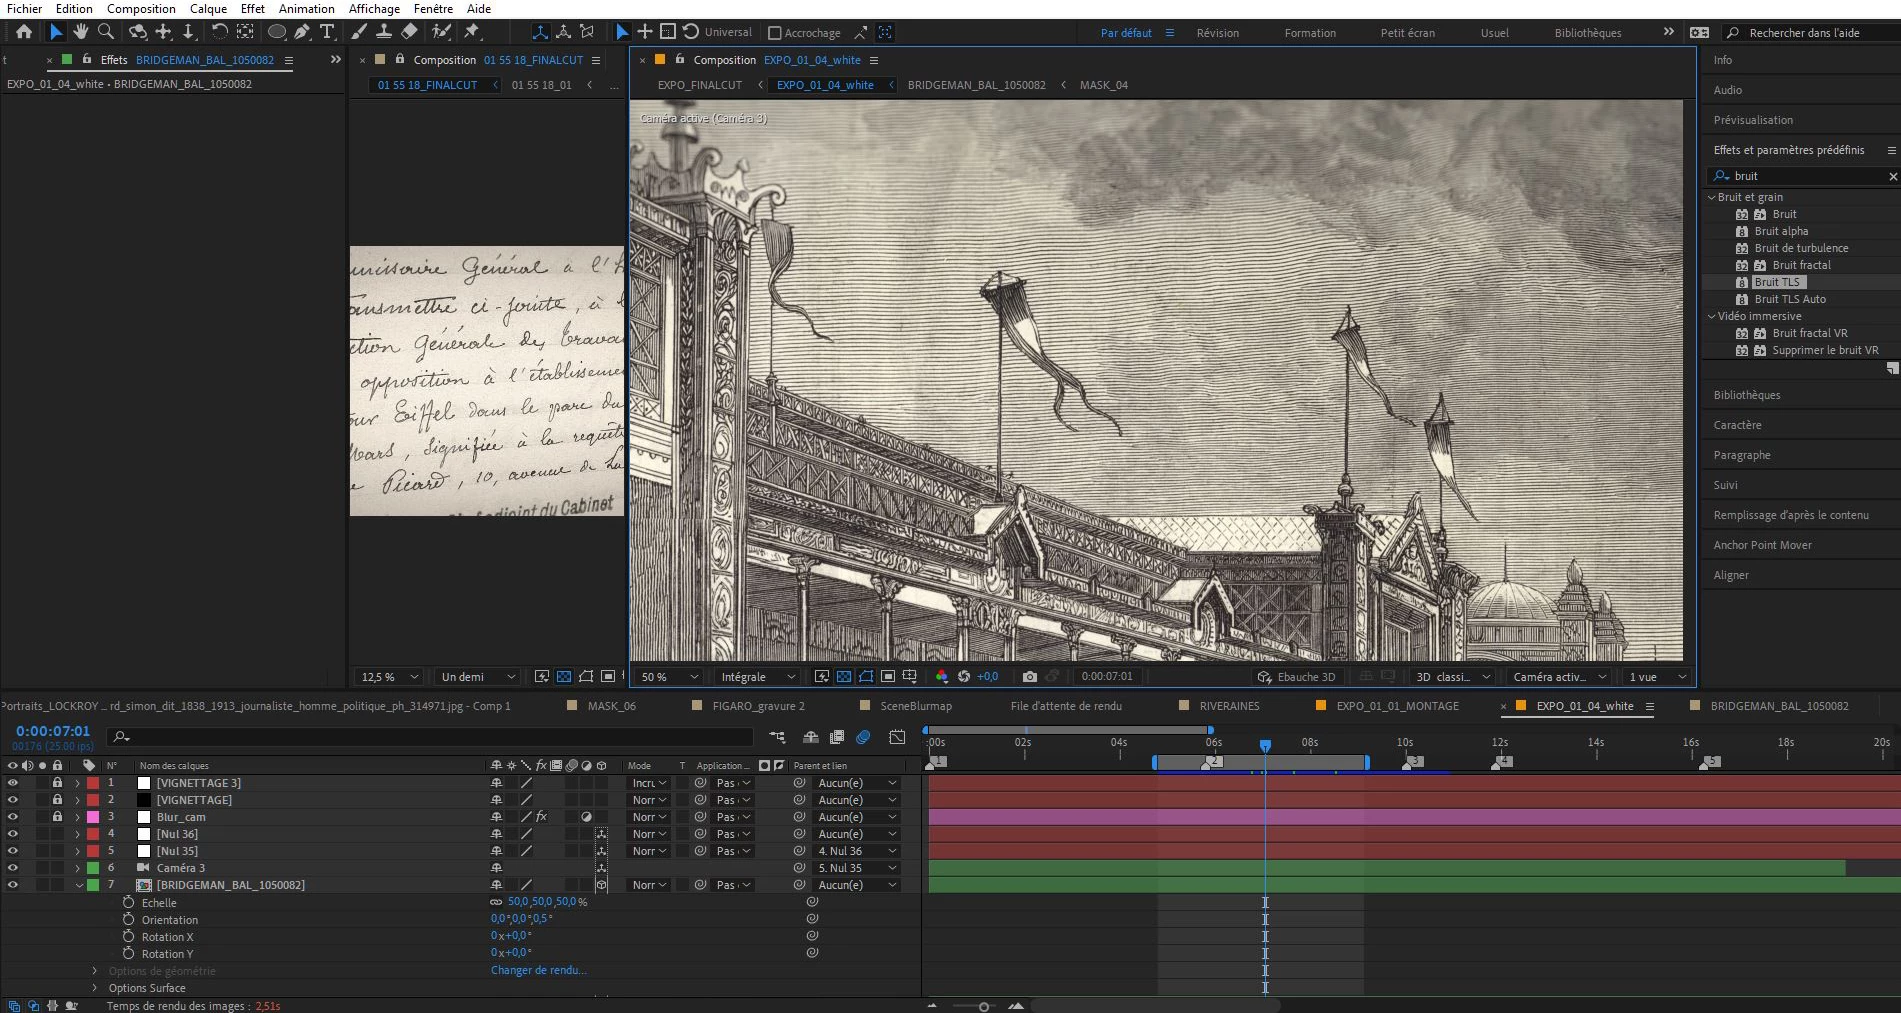
Task: Toggle the Echelle constrain proportions link
Action: (x=496, y=902)
